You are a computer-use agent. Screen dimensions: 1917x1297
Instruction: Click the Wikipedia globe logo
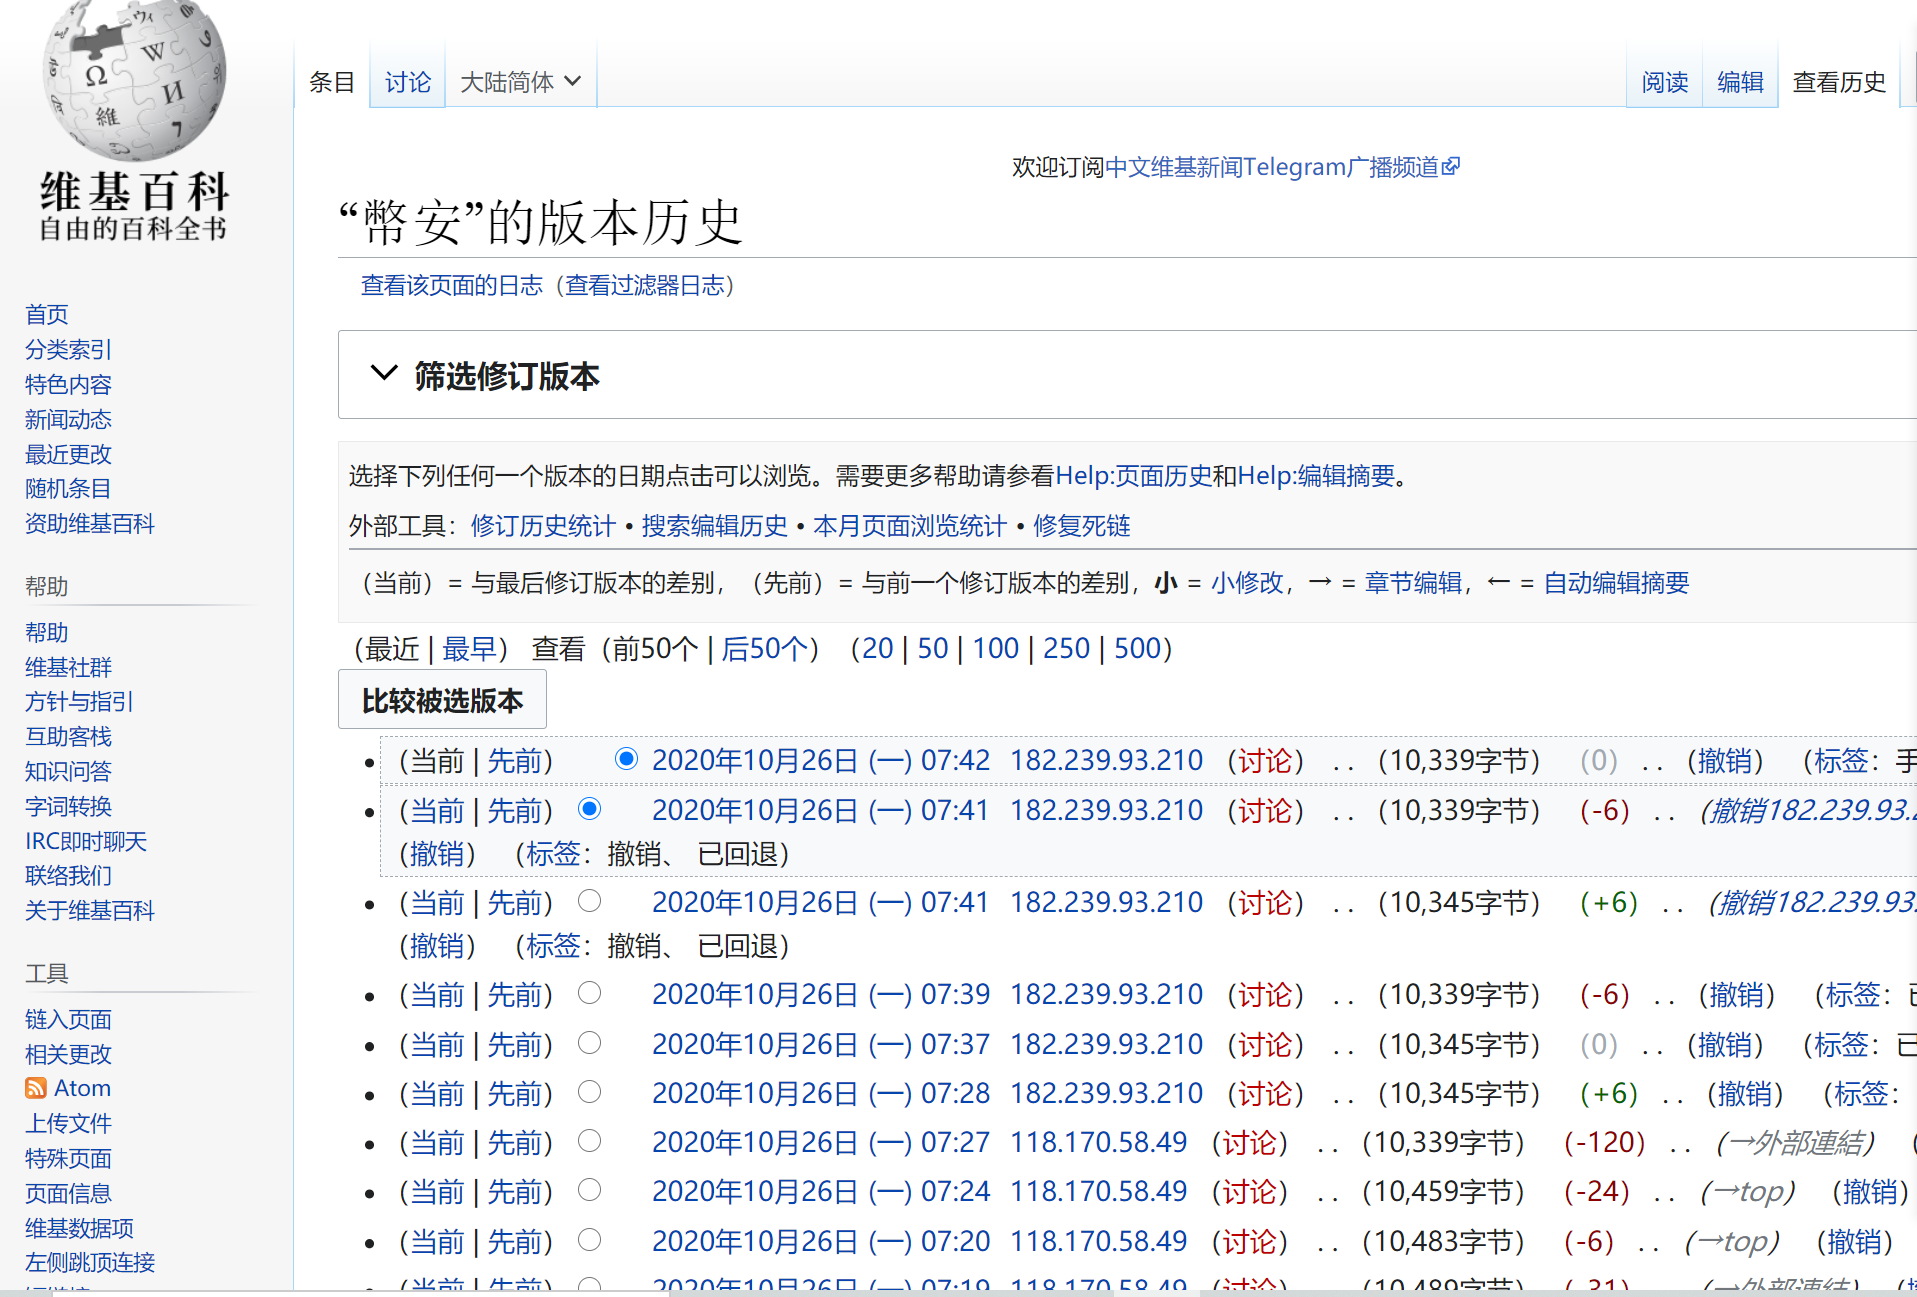(x=134, y=80)
